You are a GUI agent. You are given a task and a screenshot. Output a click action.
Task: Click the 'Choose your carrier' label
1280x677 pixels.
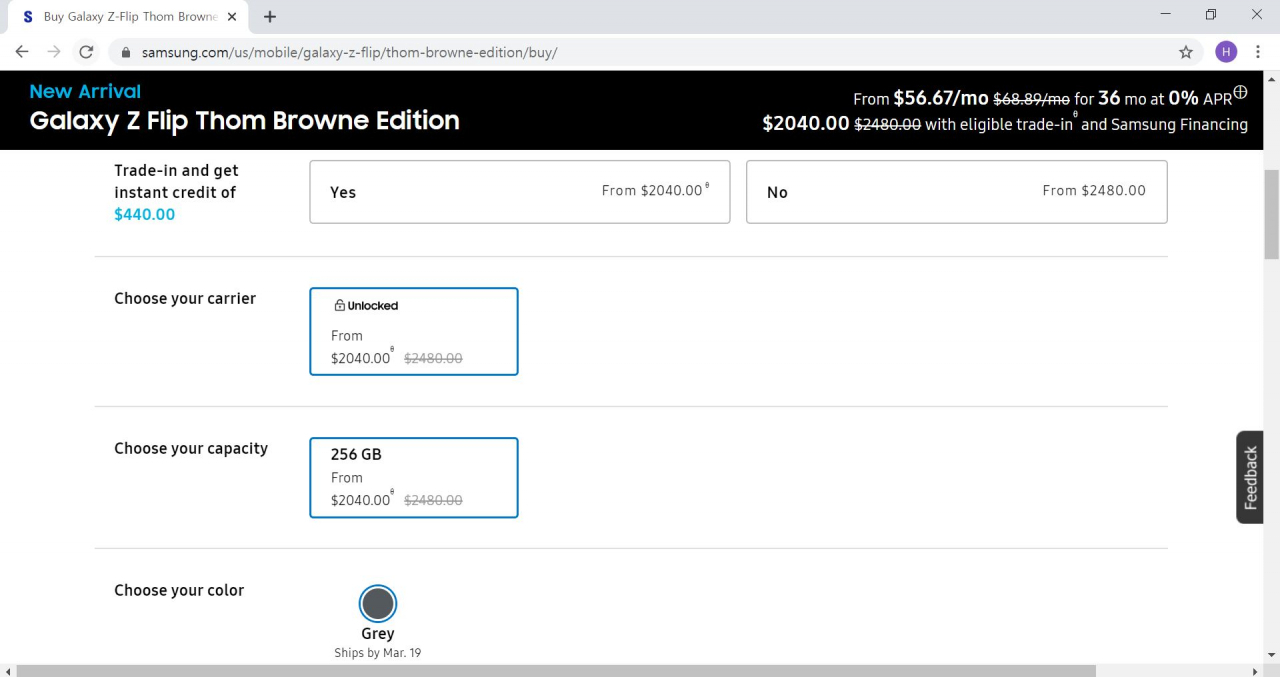click(x=185, y=298)
